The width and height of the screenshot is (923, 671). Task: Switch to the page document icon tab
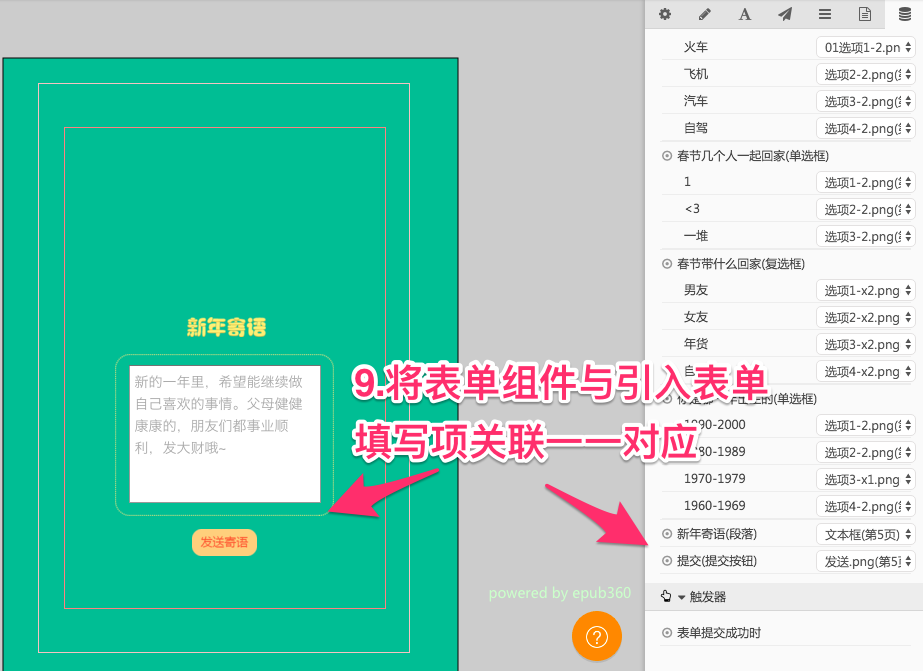[865, 14]
